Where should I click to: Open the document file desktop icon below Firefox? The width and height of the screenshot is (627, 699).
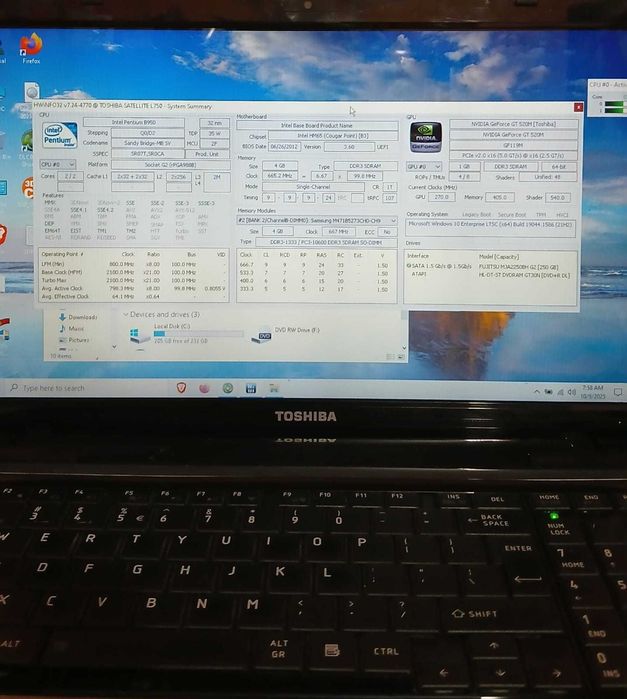tap(32, 93)
